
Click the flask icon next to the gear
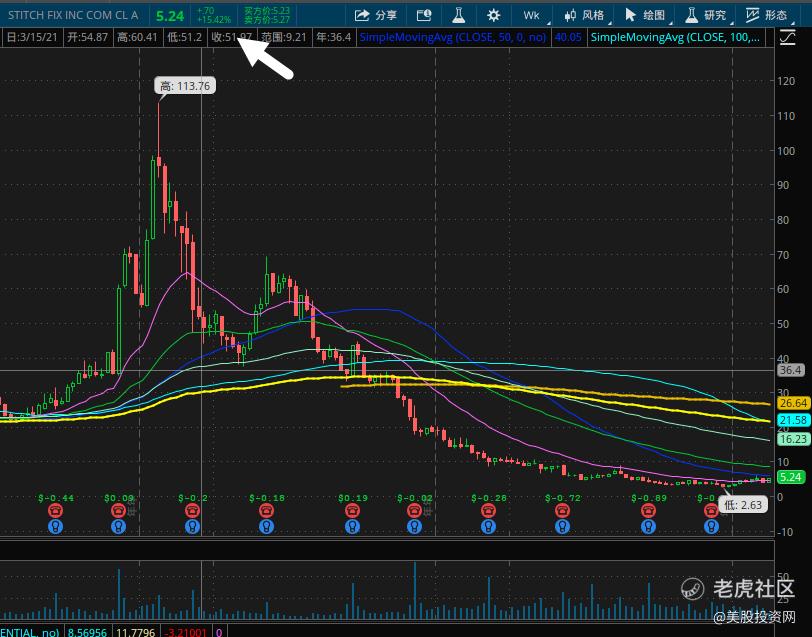tap(458, 15)
